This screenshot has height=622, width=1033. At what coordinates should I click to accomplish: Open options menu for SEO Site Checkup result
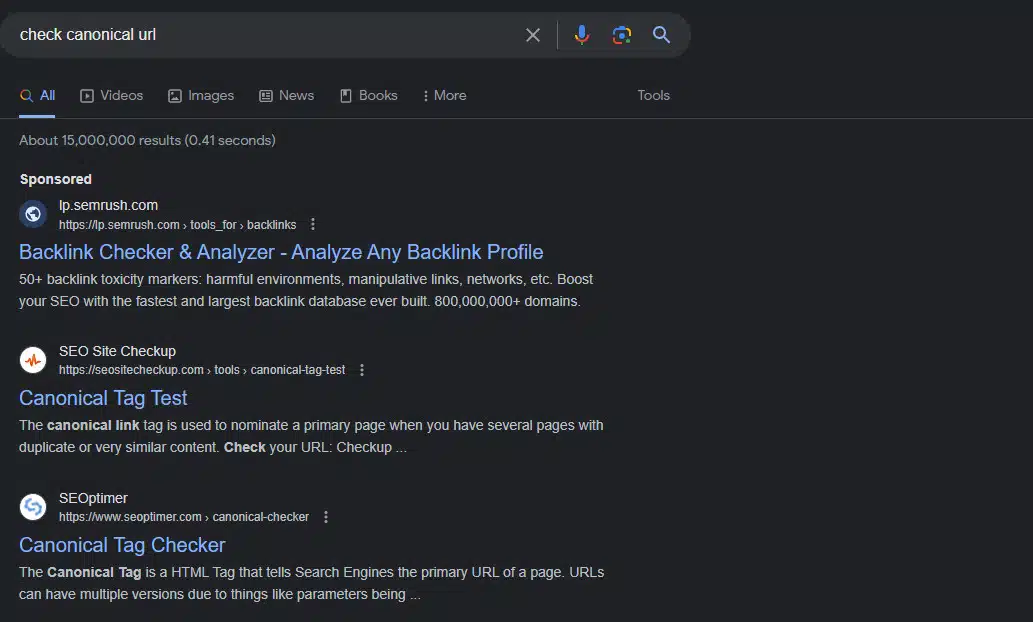point(362,370)
